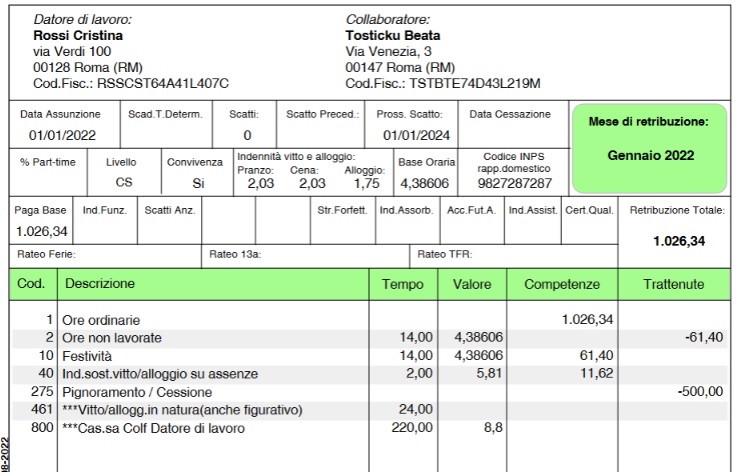Click the Scatti value 0

pyautogui.click(x=247, y=135)
